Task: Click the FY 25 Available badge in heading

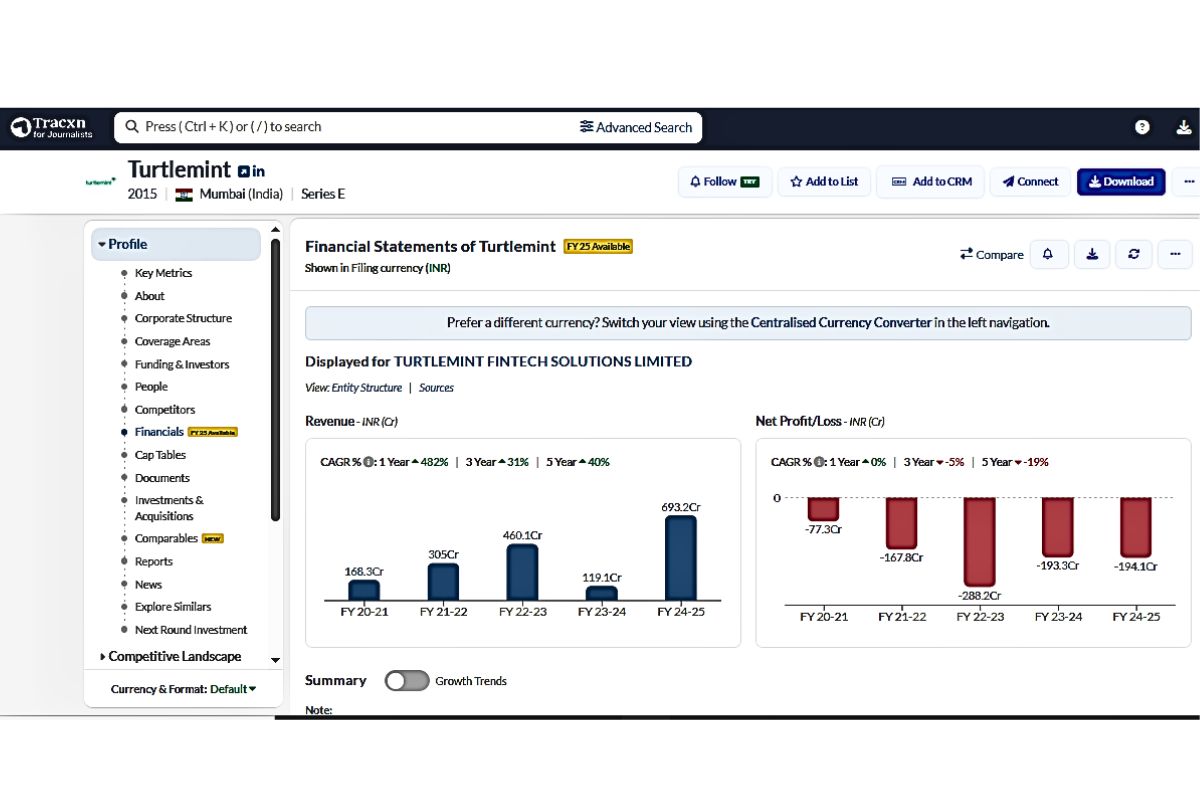Action: pos(598,246)
